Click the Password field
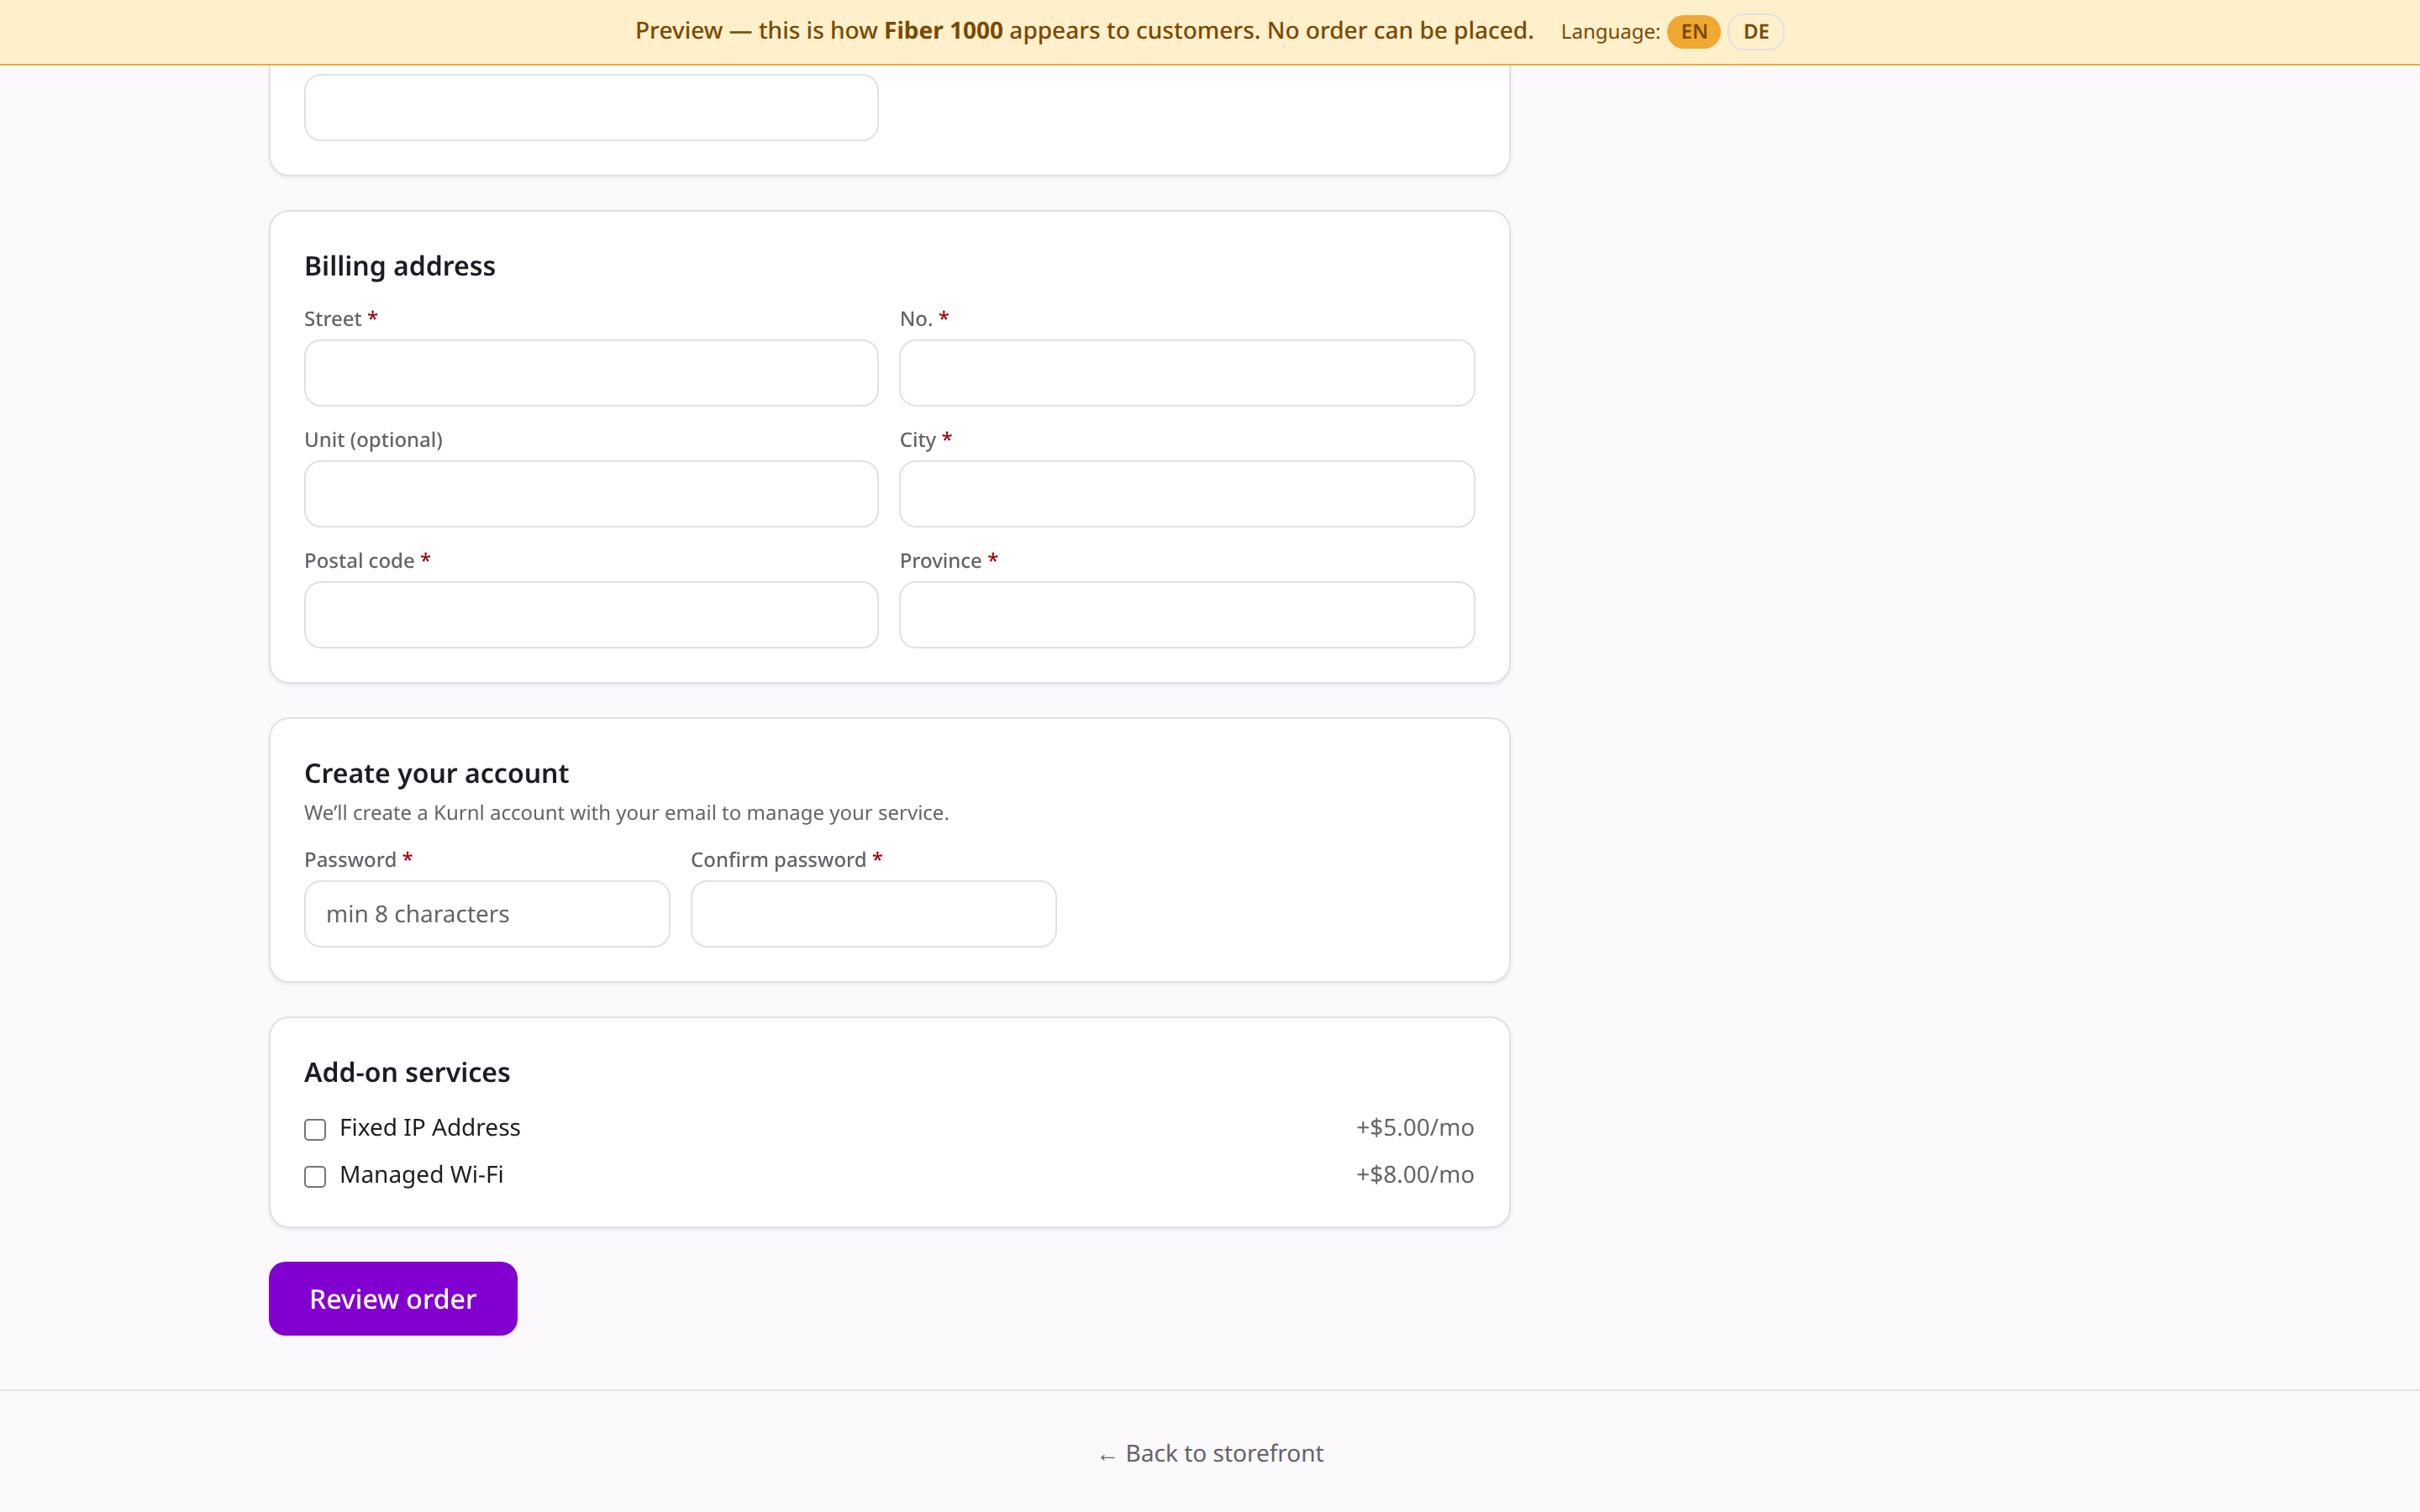 487,914
